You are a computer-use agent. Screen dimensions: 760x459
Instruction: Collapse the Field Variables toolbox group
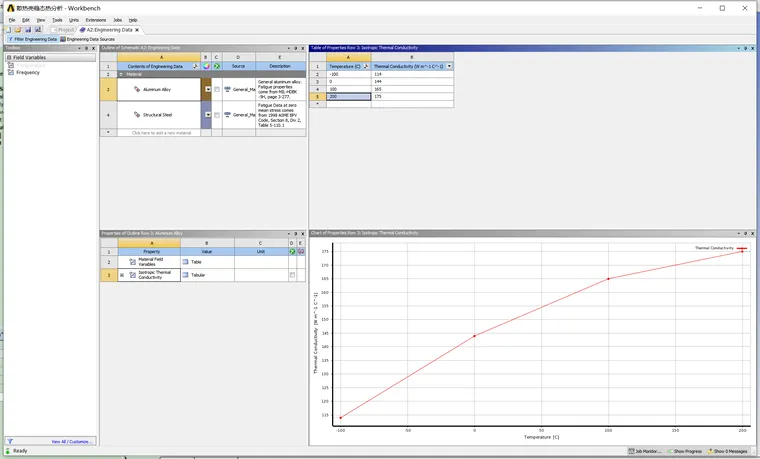(x=9, y=57)
